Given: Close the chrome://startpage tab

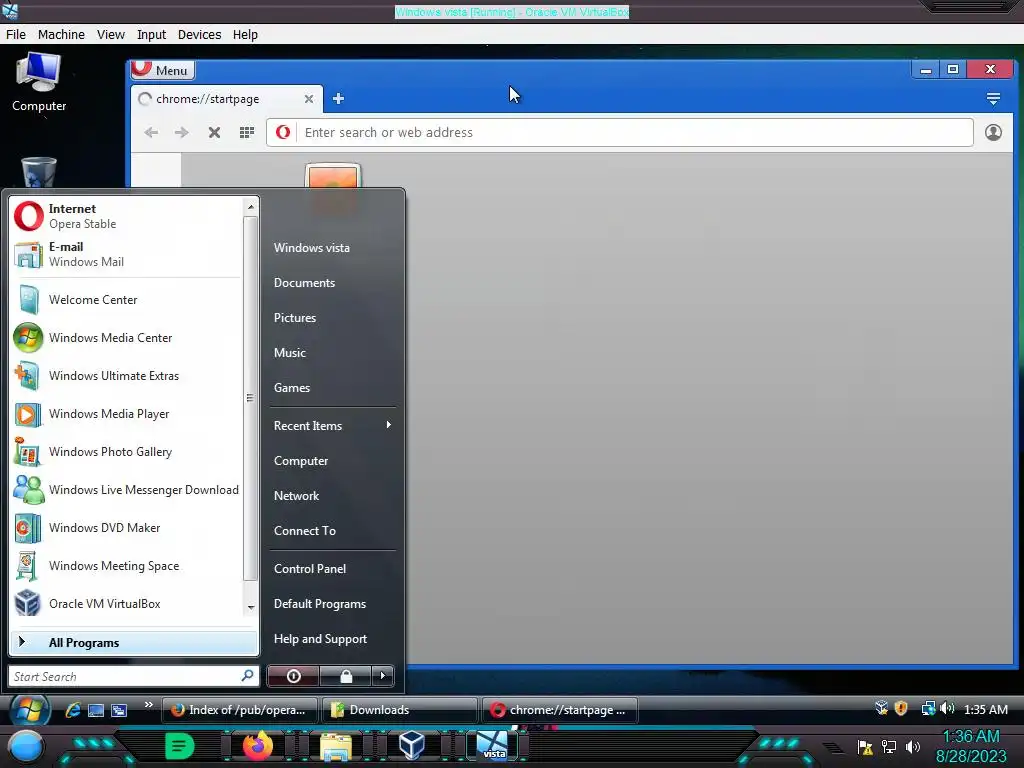Looking at the screenshot, I should coord(309,99).
